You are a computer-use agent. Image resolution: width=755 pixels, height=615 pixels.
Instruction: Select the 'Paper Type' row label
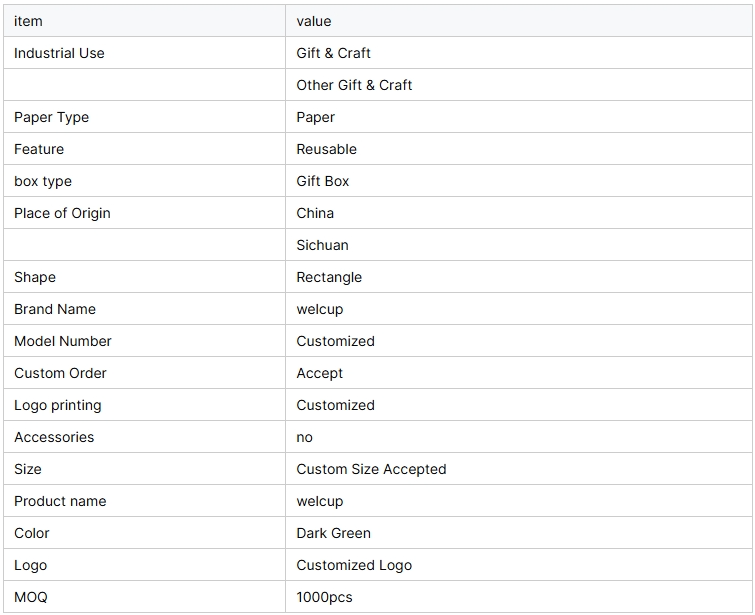point(51,117)
